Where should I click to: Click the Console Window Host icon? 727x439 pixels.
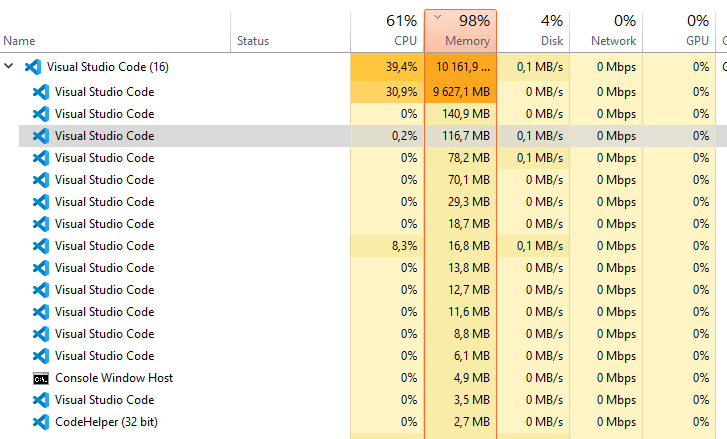(x=41, y=378)
